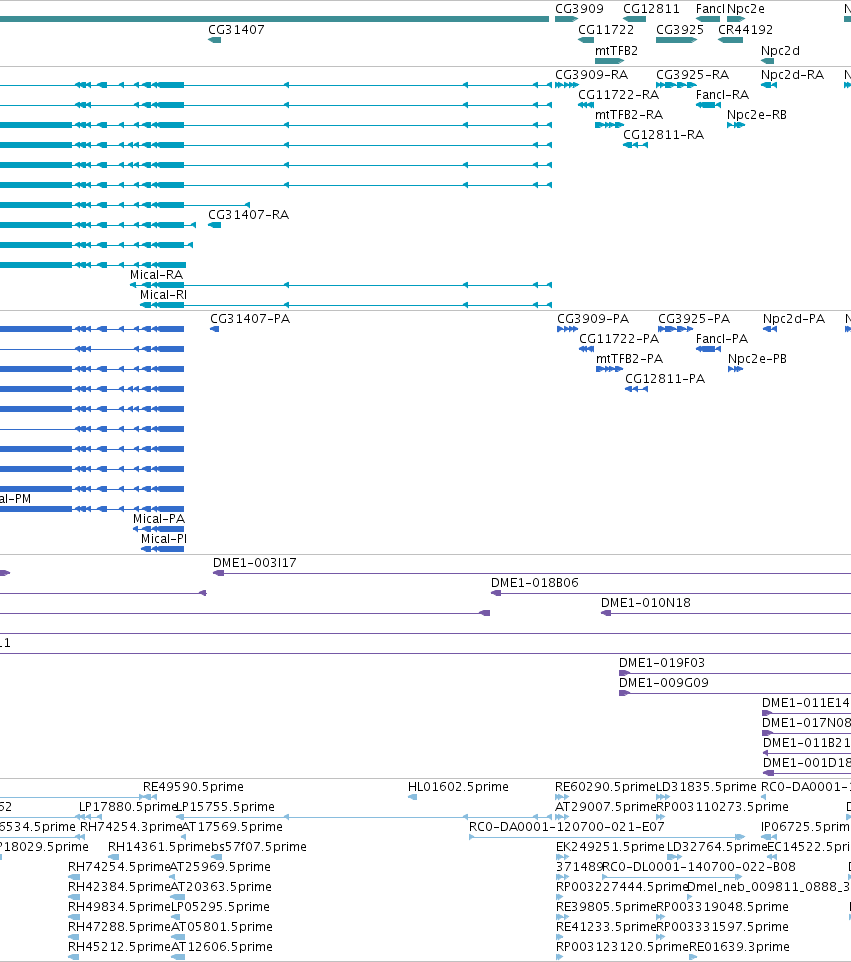Select the Npc2d gene label
The height and width of the screenshot is (962, 851).
780,50
